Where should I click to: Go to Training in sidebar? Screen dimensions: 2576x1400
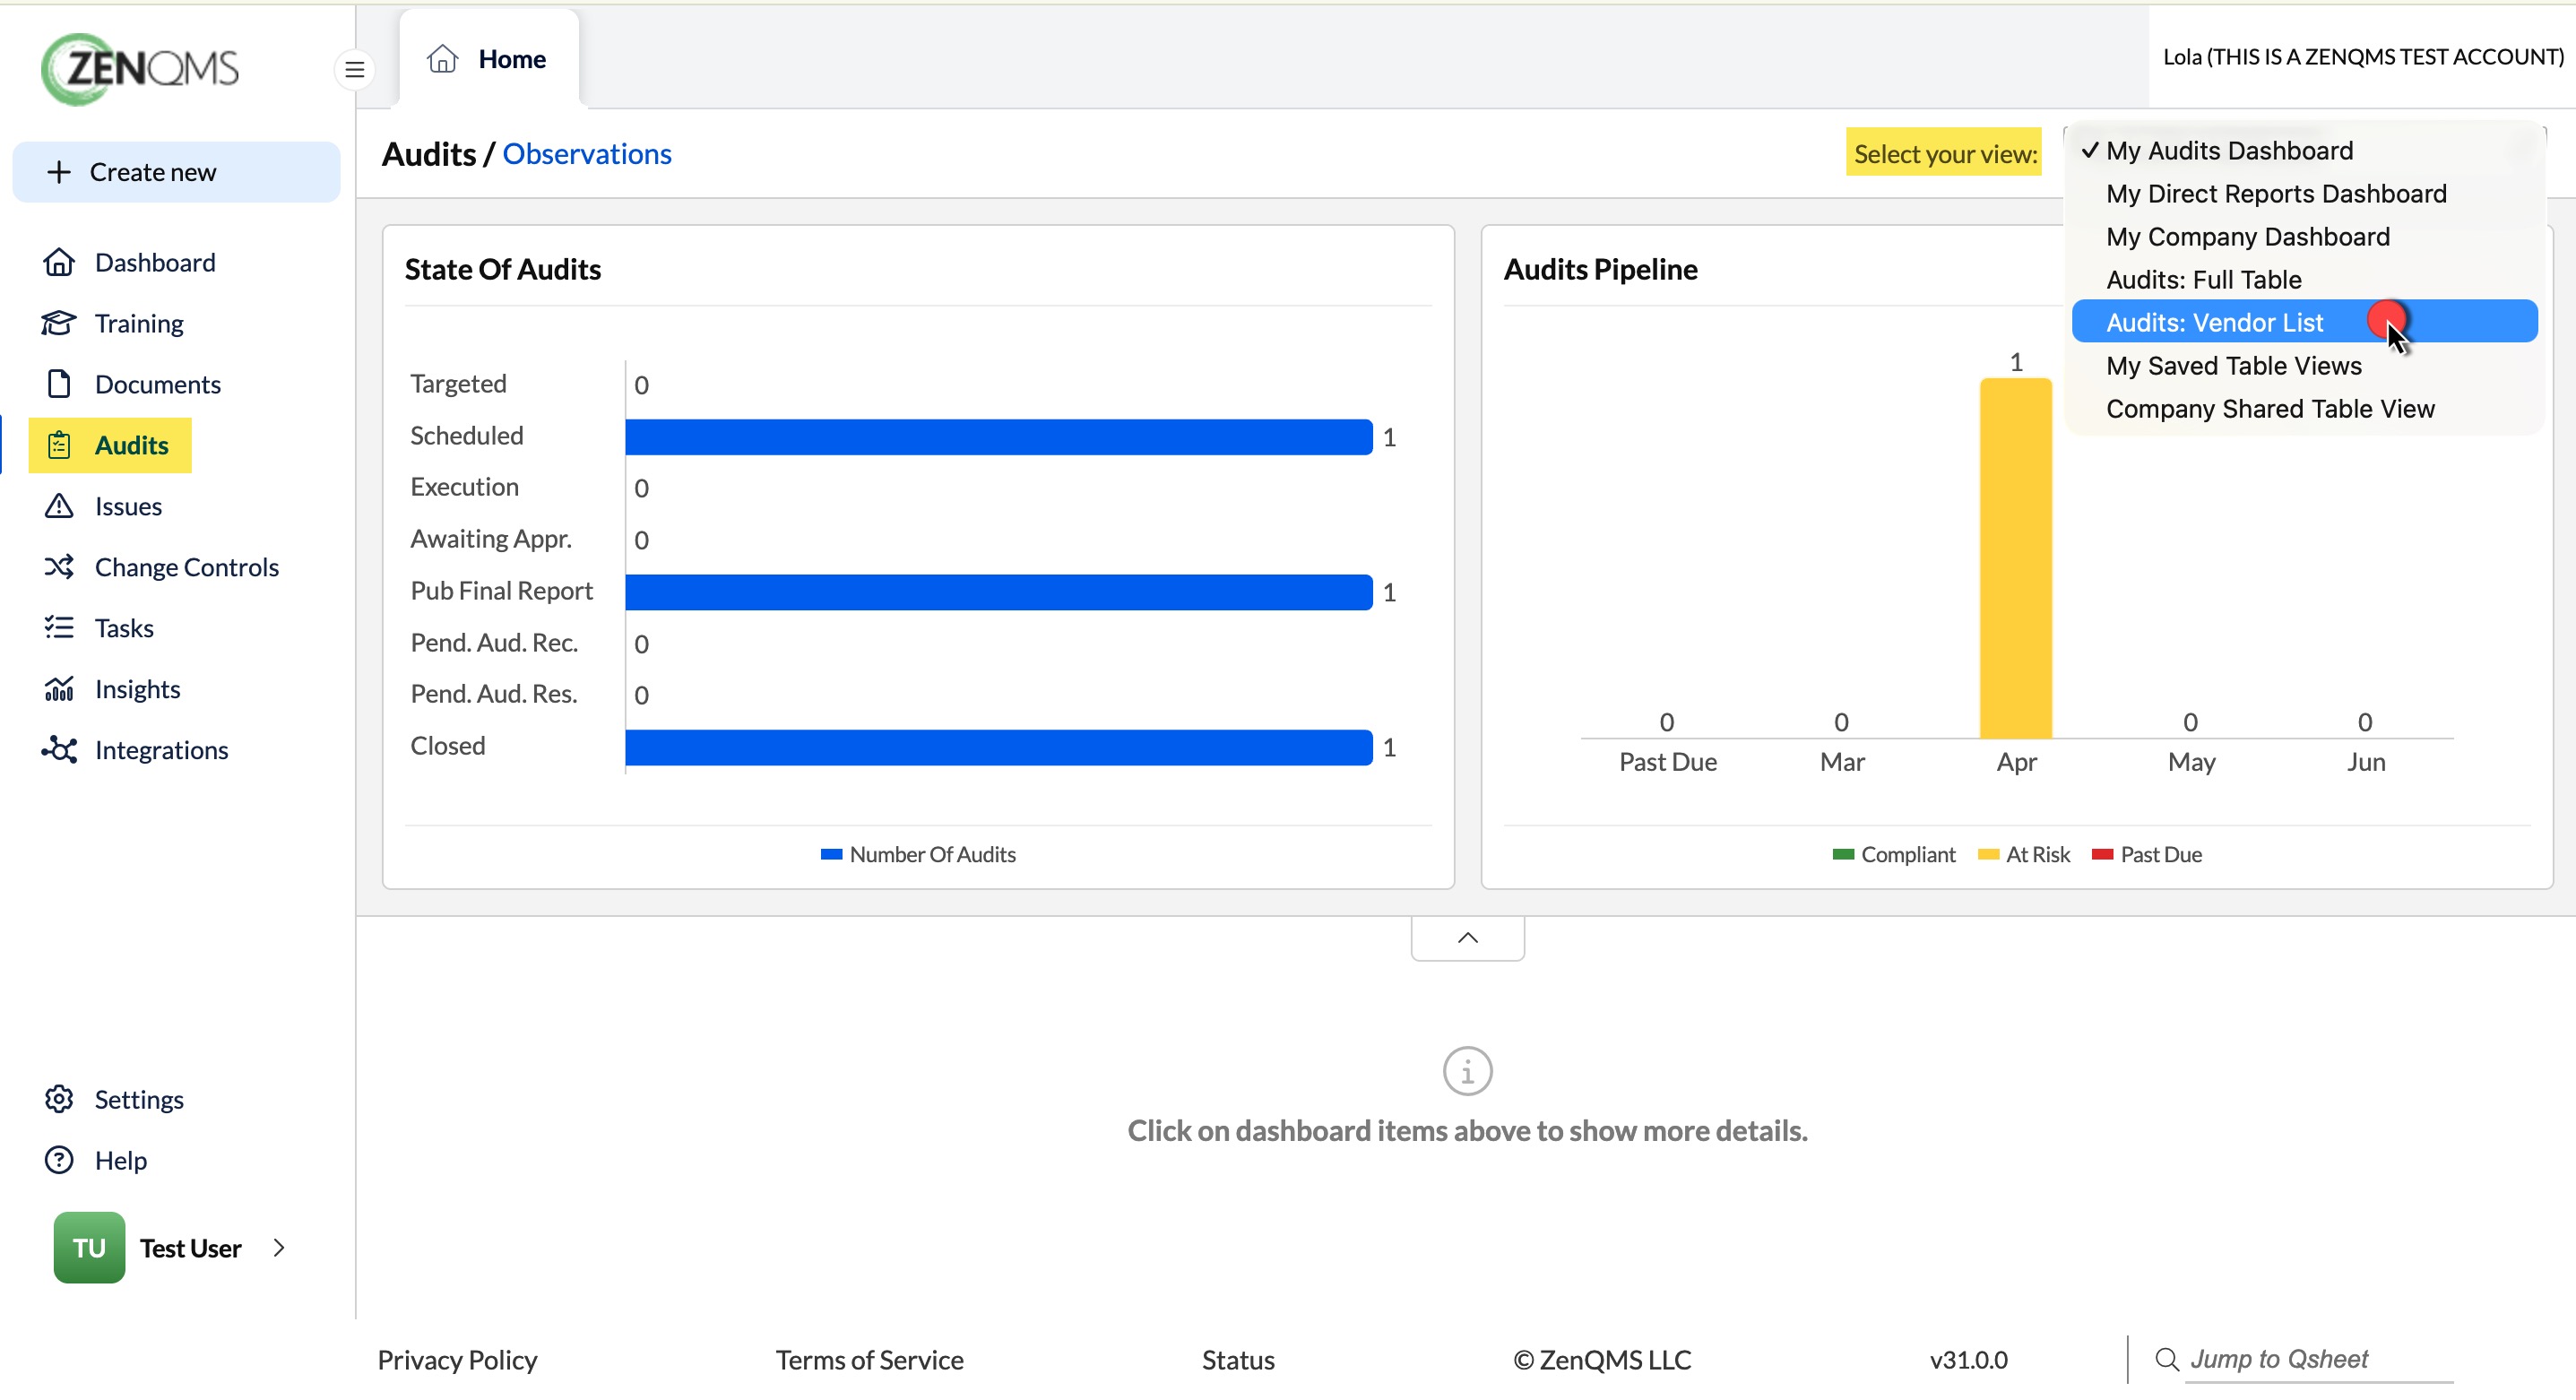click(x=139, y=323)
